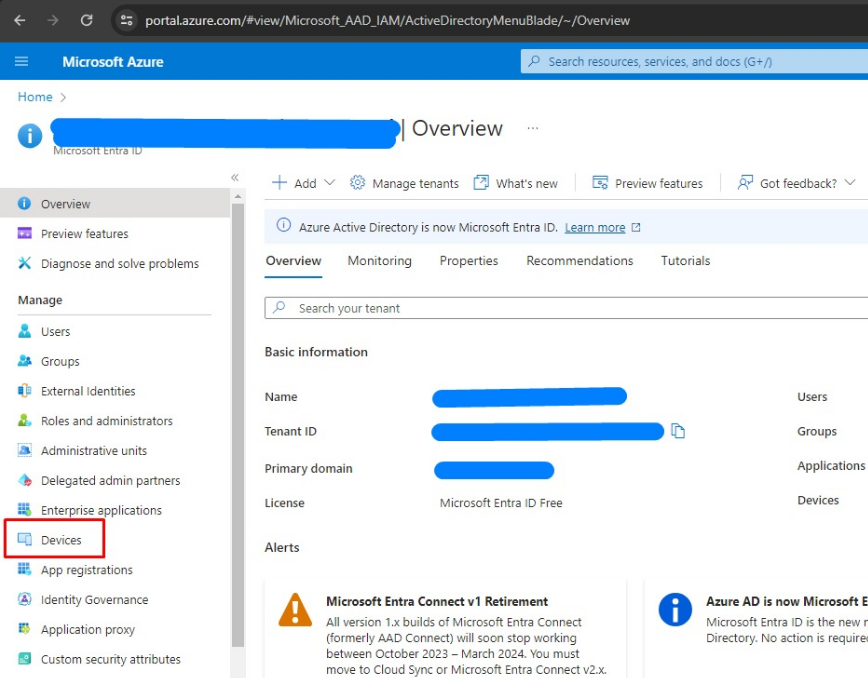Click the Roles and administrators icon
868x678 pixels.
(x=24, y=421)
